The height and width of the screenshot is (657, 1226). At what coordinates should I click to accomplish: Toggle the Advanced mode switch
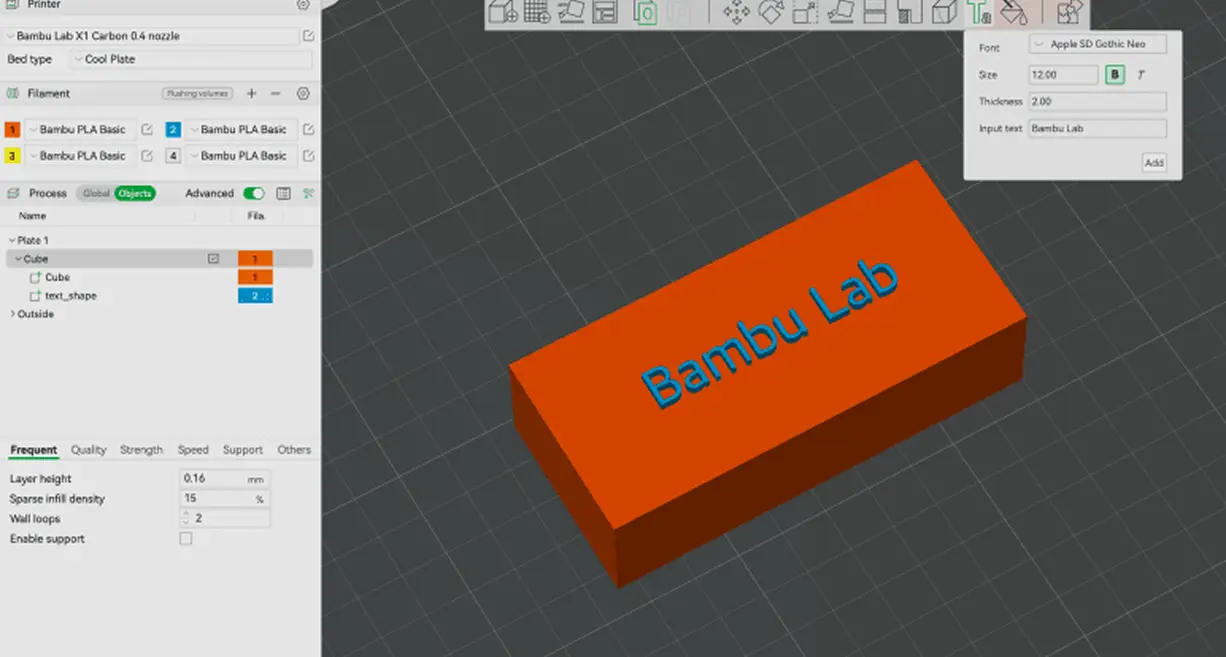[x=254, y=193]
